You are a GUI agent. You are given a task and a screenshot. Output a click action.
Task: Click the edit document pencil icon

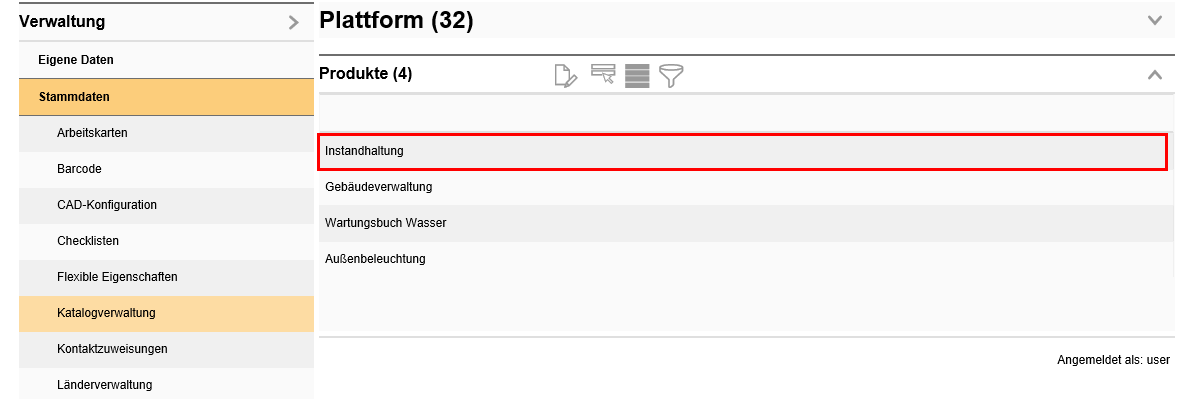pyautogui.click(x=566, y=76)
